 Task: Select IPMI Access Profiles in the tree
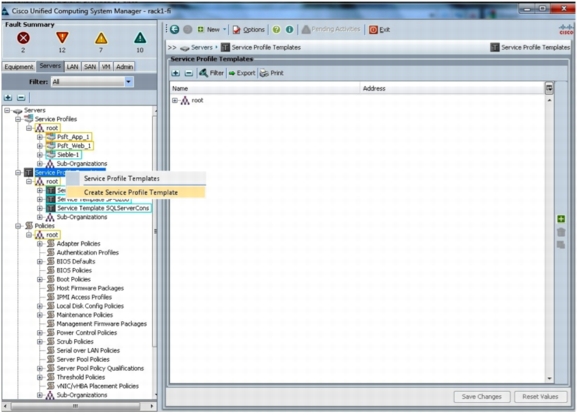(x=84, y=297)
